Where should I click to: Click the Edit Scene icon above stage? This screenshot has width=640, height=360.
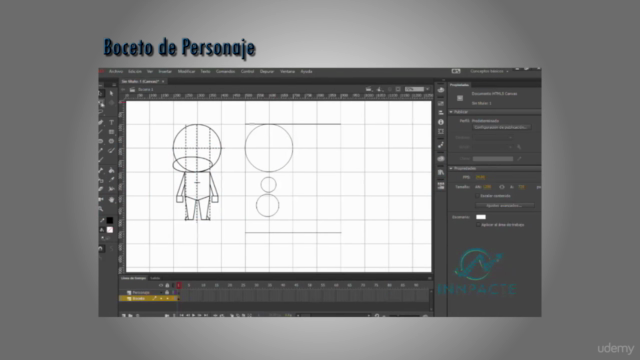coord(369,89)
